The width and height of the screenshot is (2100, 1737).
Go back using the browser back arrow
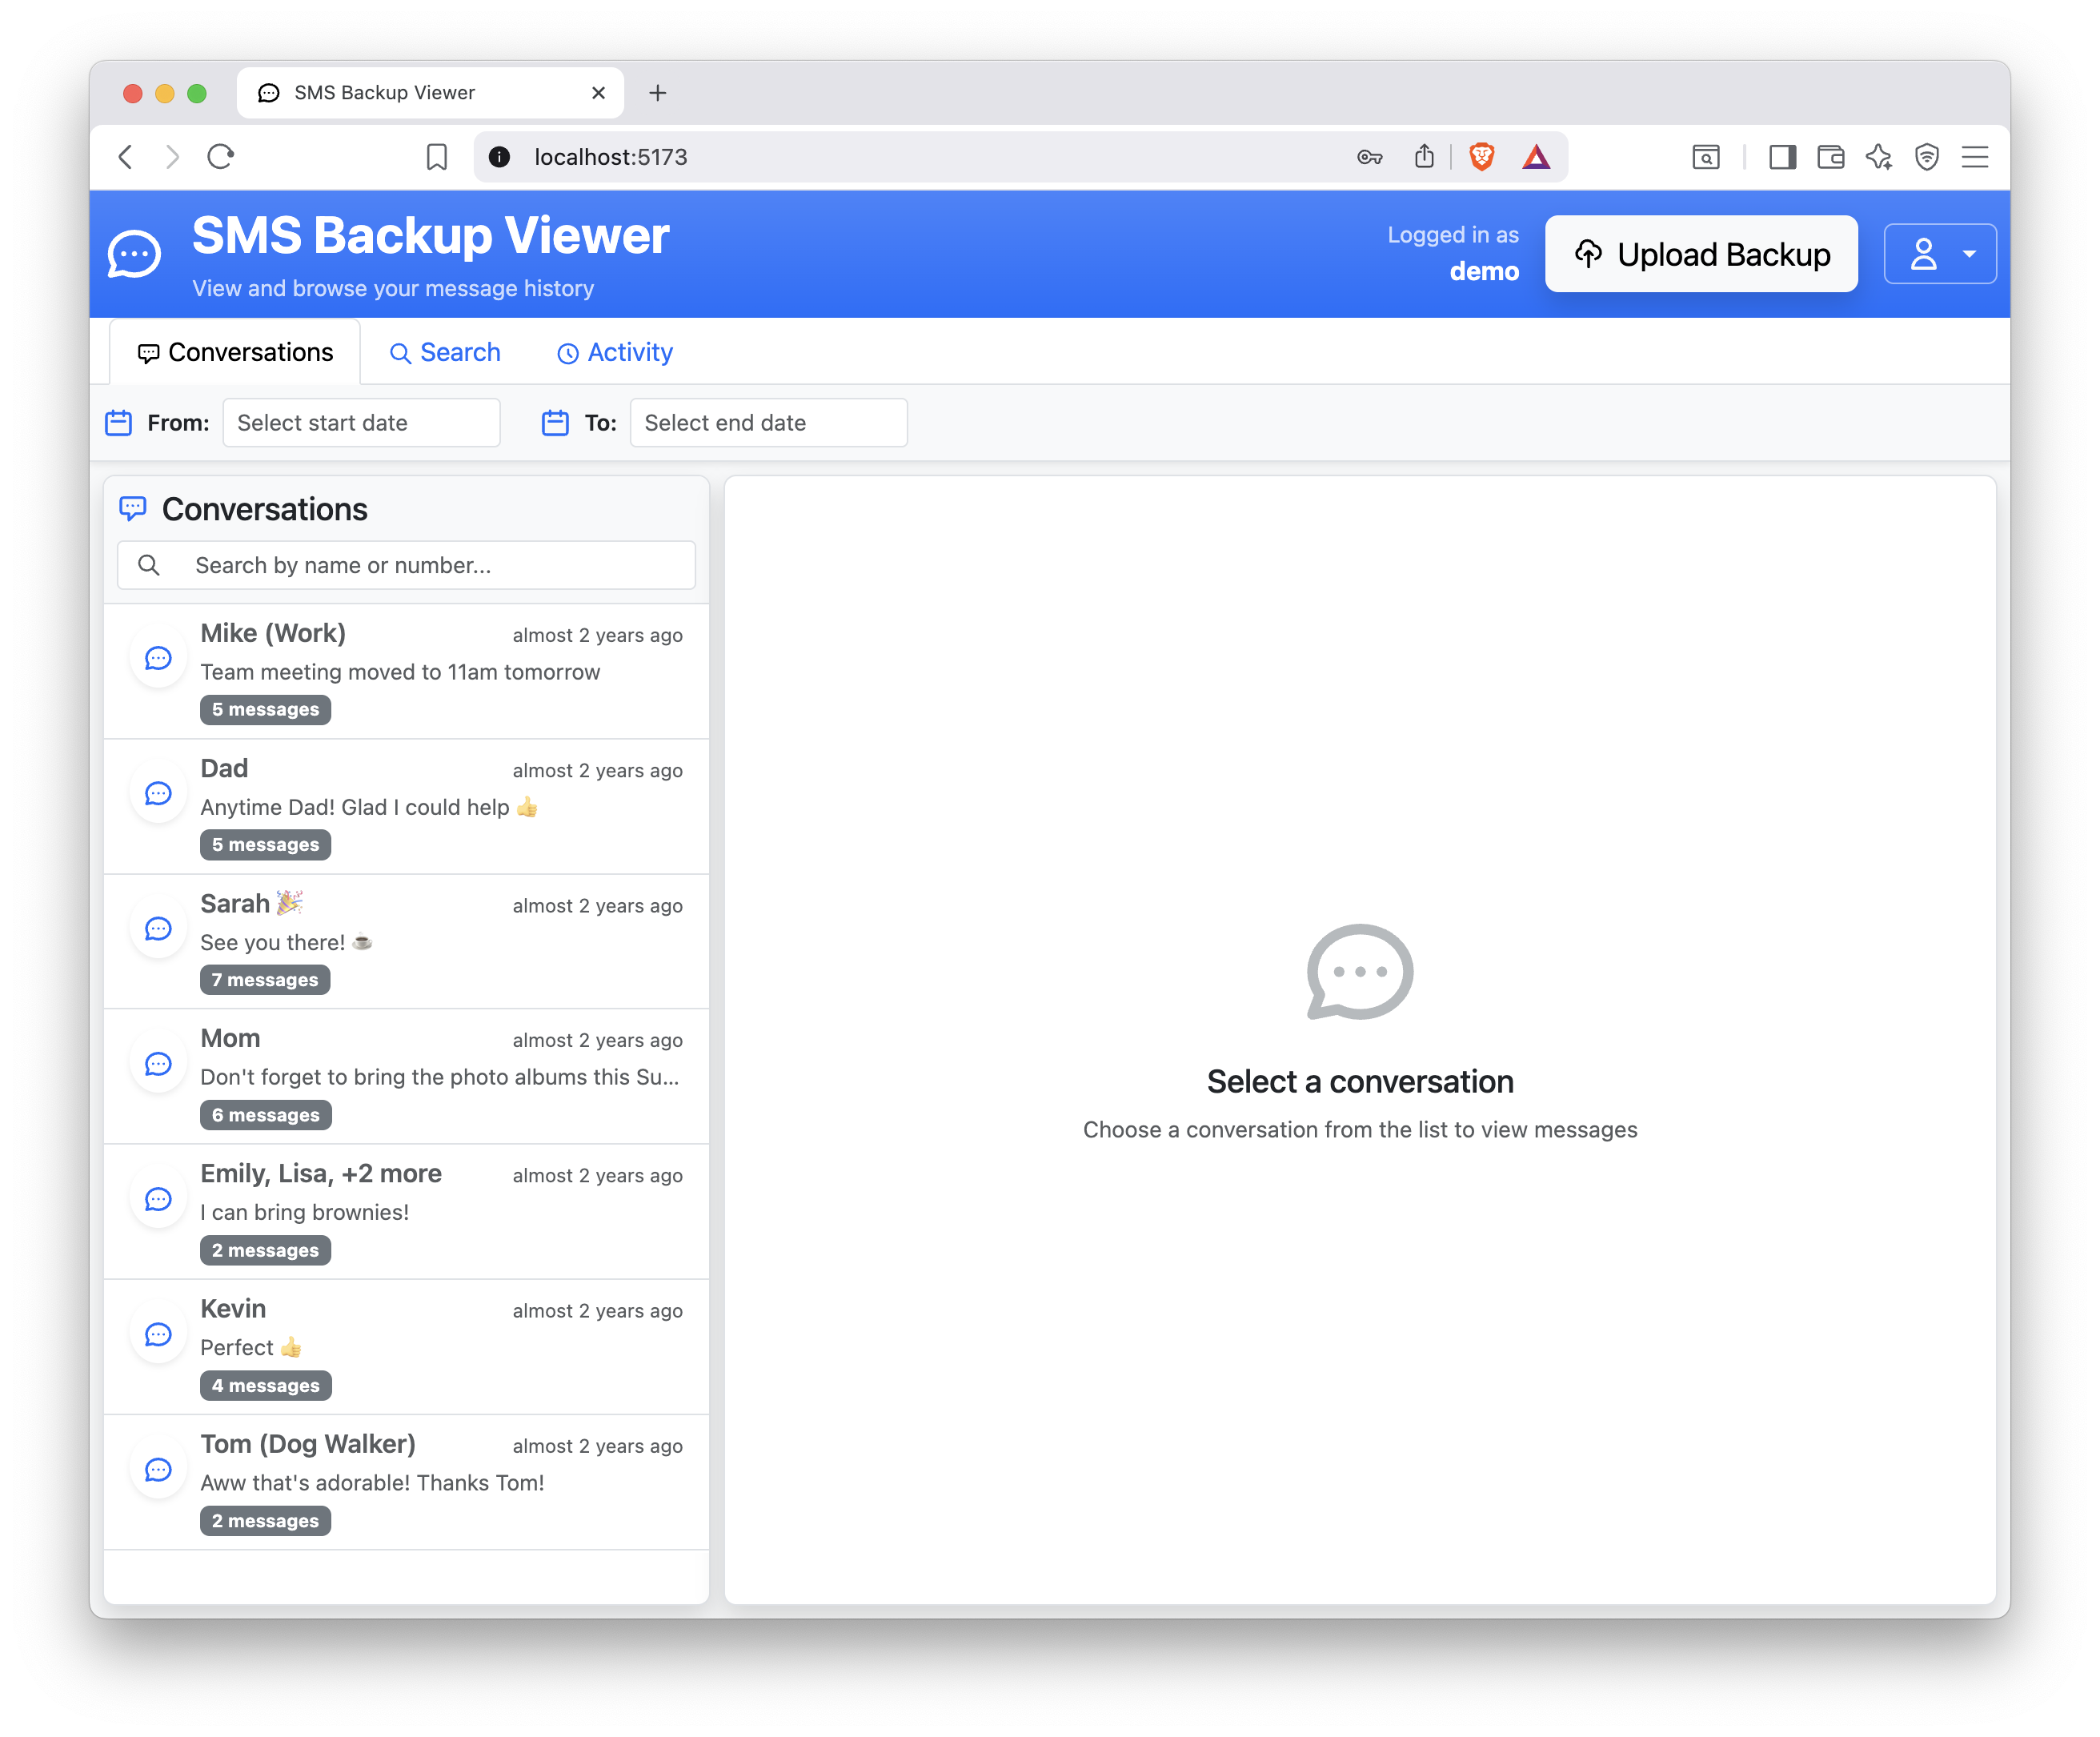click(x=126, y=157)
